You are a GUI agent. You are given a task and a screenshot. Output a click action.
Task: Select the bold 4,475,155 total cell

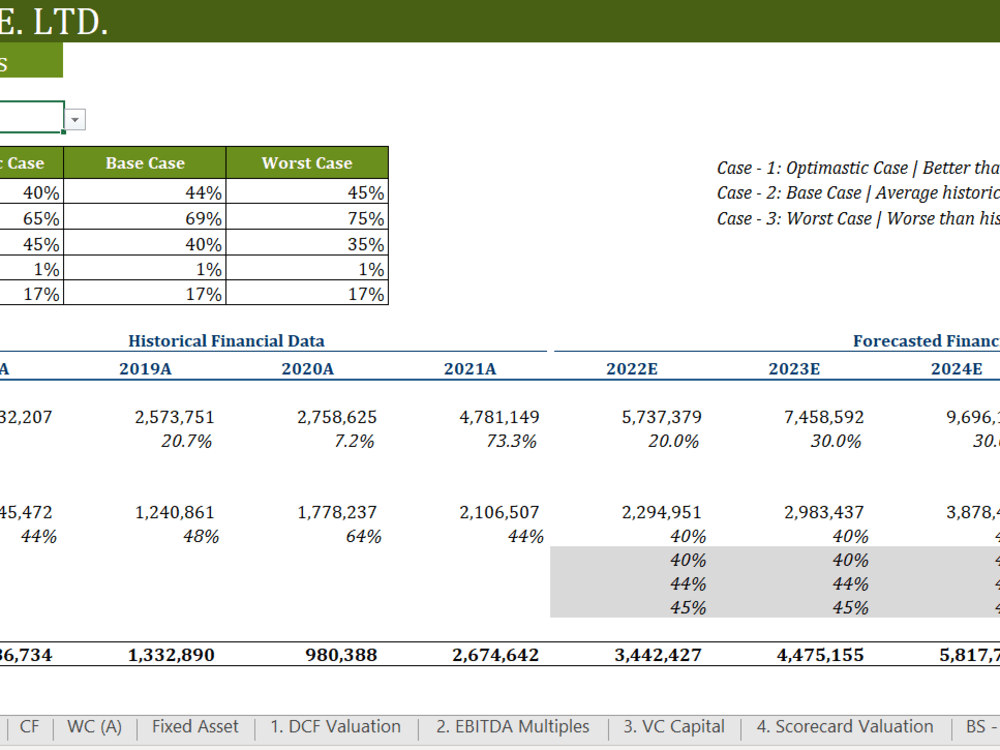(x=820, y=655)
